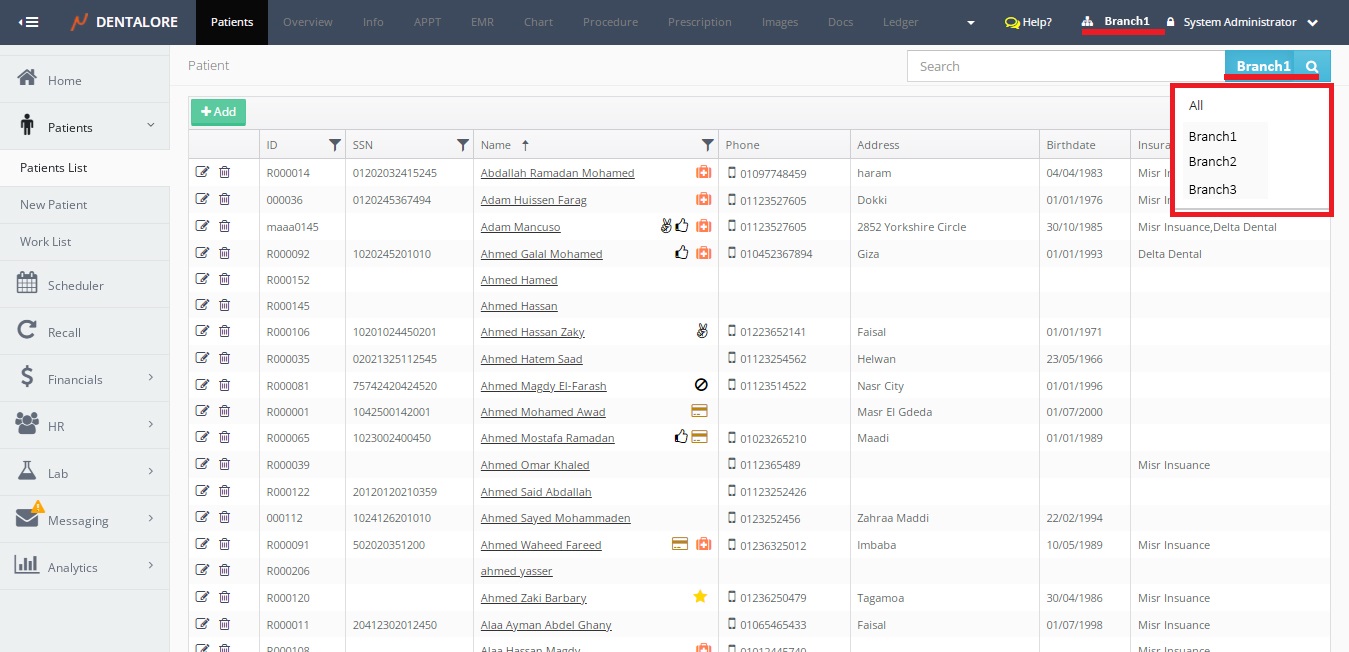1349x652 pixels.
Task: Open Ahmed Galal Mohamed patient link
Action: (541, 254)
